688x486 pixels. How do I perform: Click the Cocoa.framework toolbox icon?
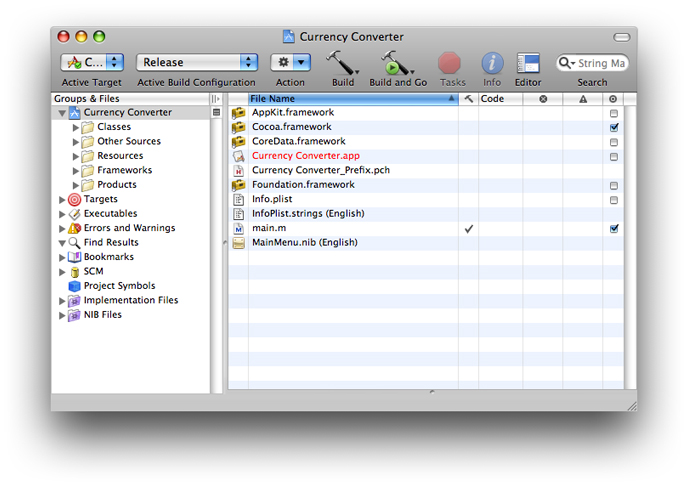coord(239,127)
